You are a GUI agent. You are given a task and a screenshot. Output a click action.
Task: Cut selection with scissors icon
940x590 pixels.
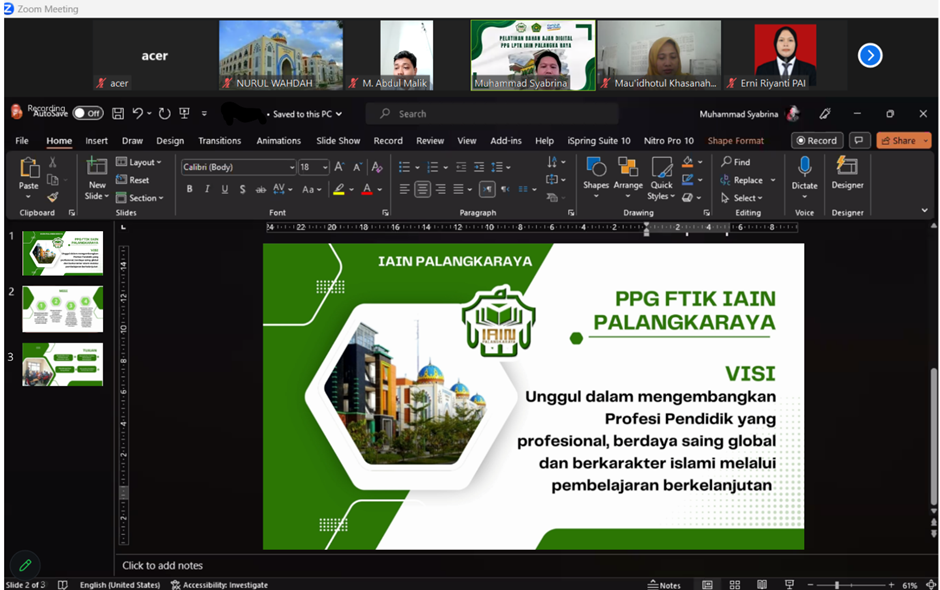53,162
